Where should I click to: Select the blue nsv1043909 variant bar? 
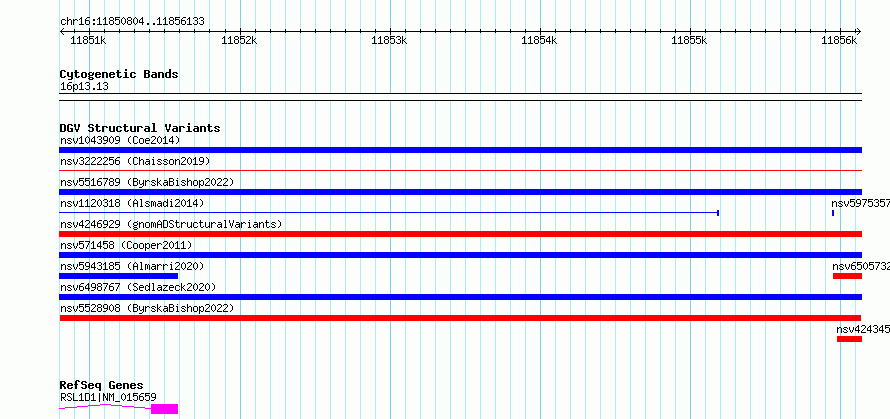point(460,150)
